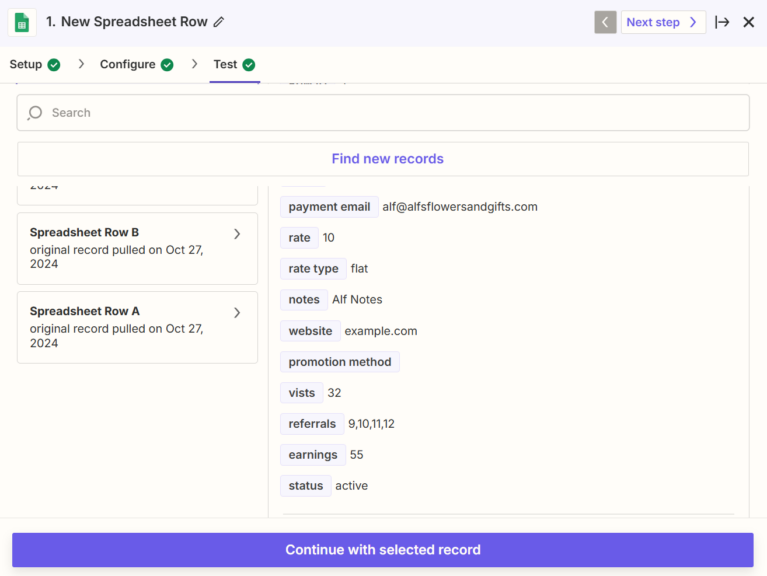
Task: Click the Alf Notes value
Action: (357, 300)
